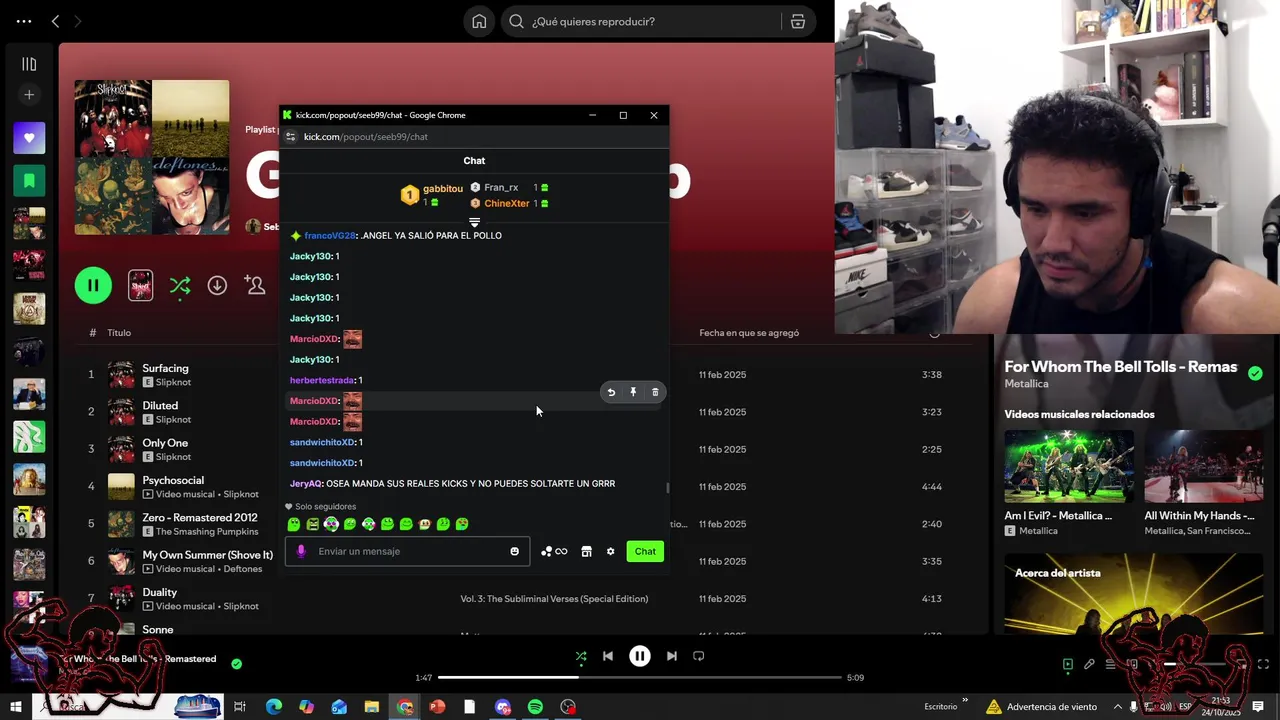Go back in Spotify navigation
The width and height of the screenshot is (1280, 720).
point(55,21)
